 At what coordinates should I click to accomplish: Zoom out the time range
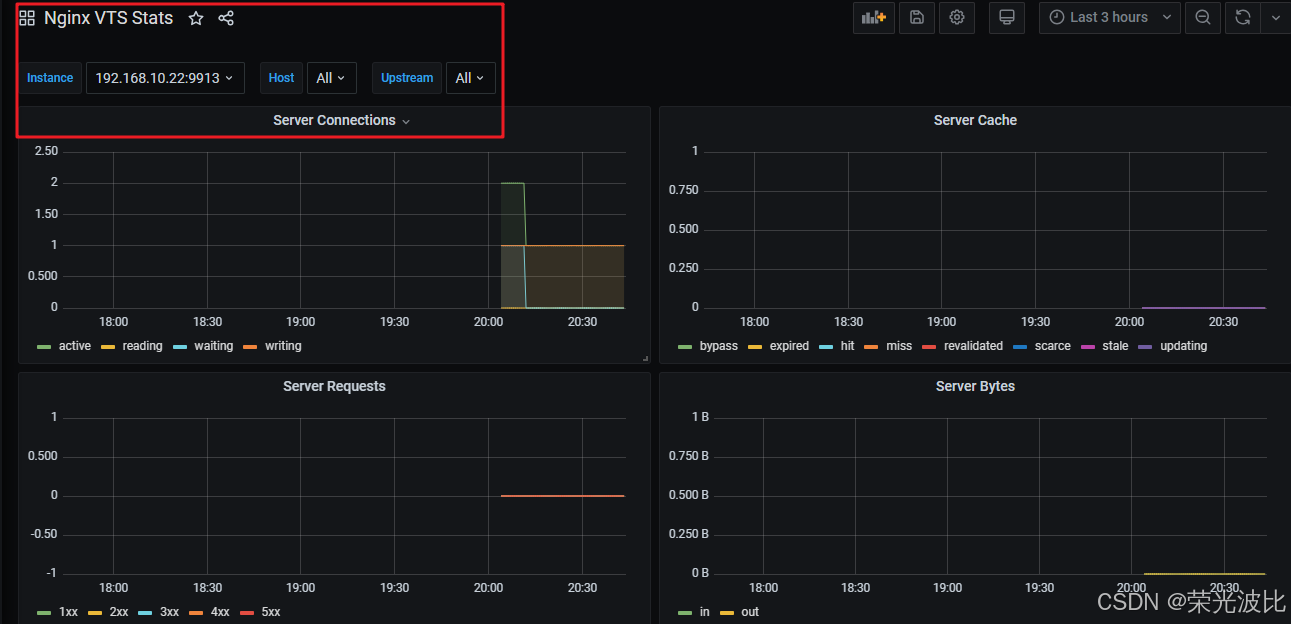tap(1203, 17)
